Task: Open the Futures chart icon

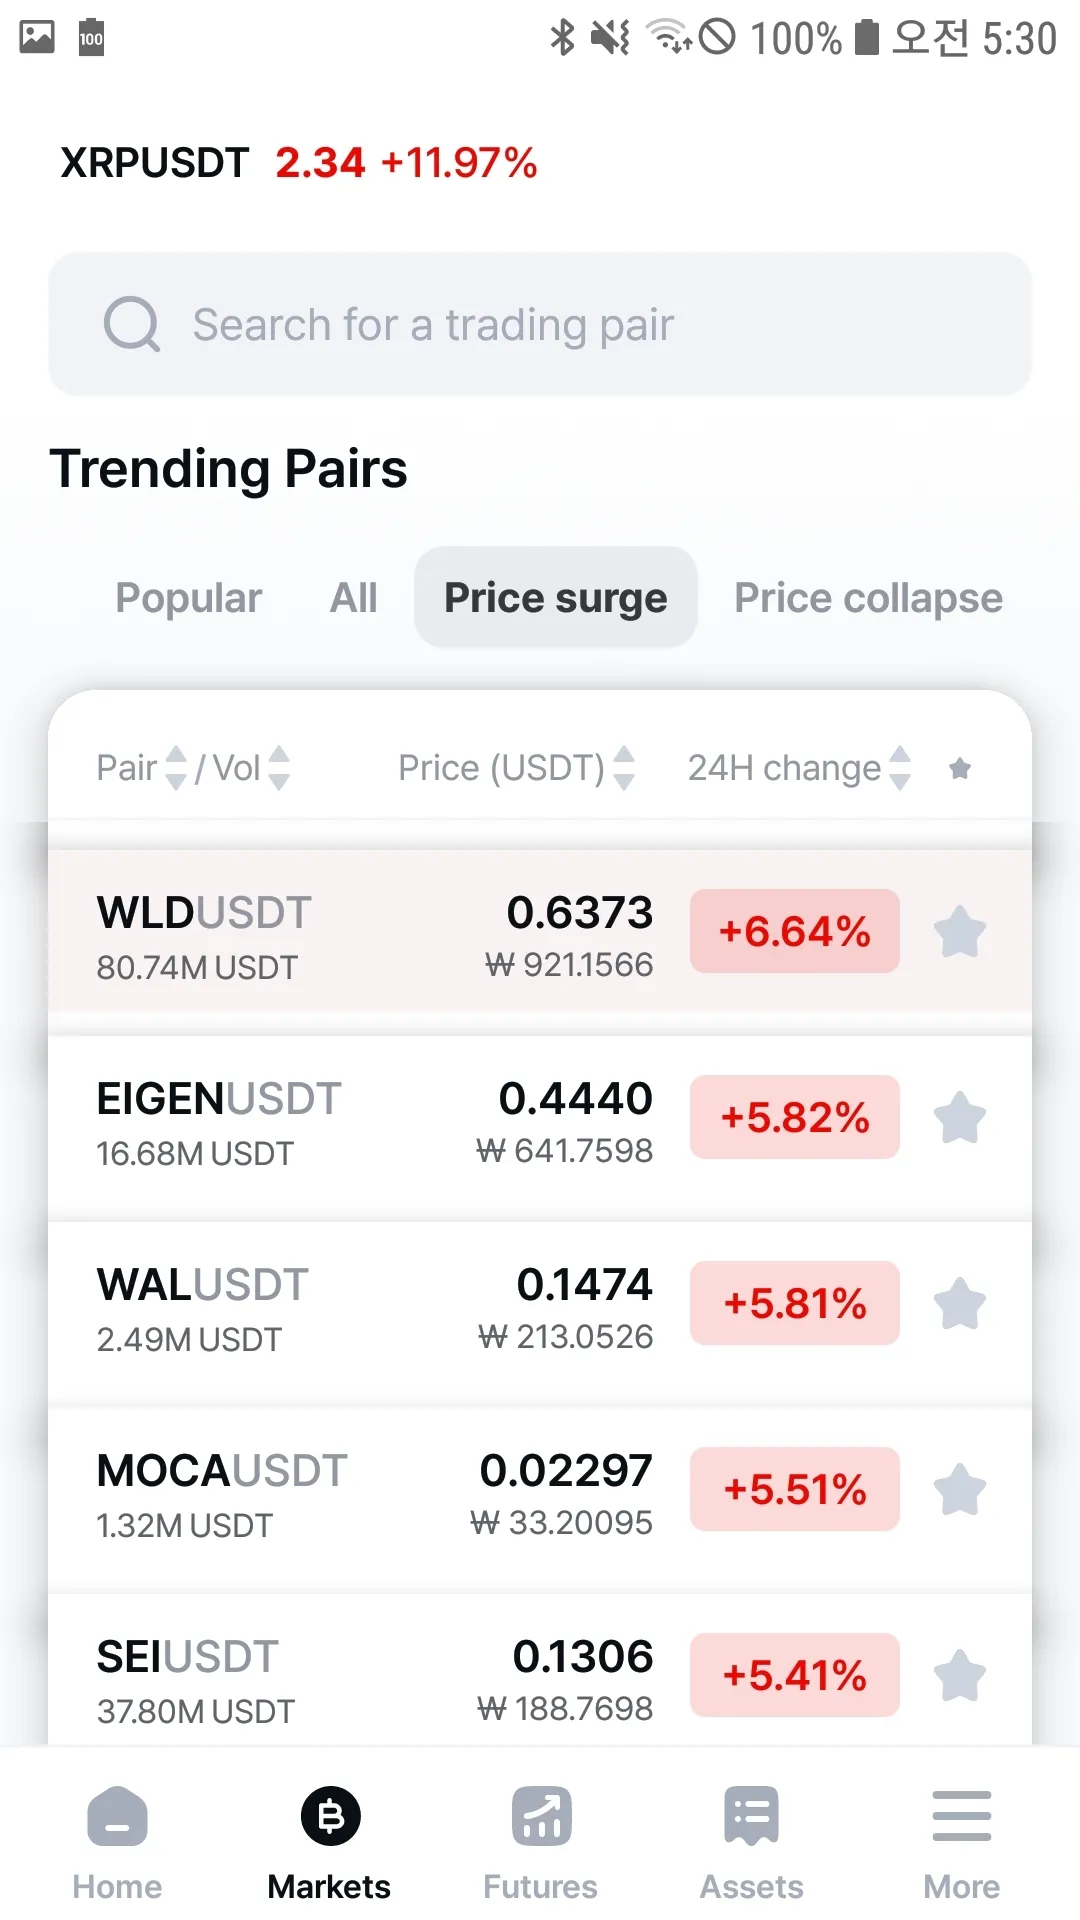Action: coord(541,1816)
